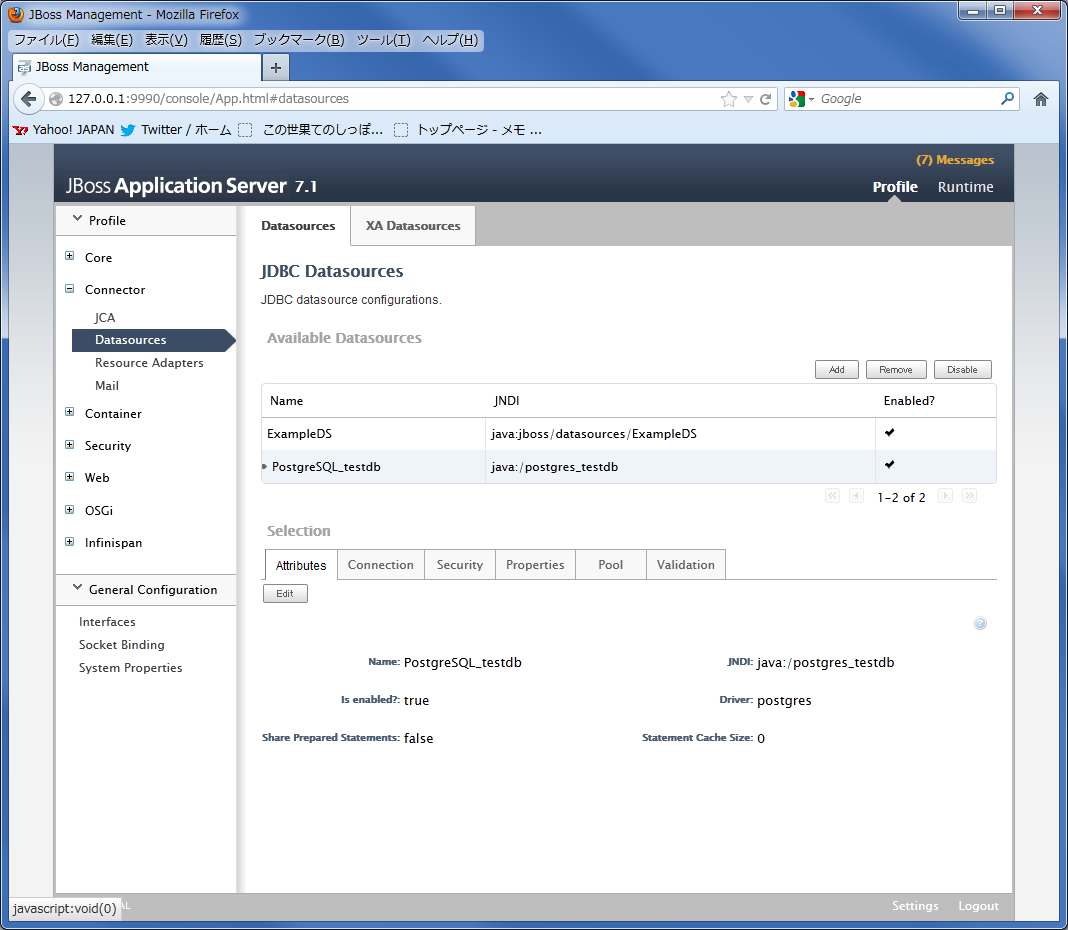Open Interfaces under General Configuration

coord(107,621)
